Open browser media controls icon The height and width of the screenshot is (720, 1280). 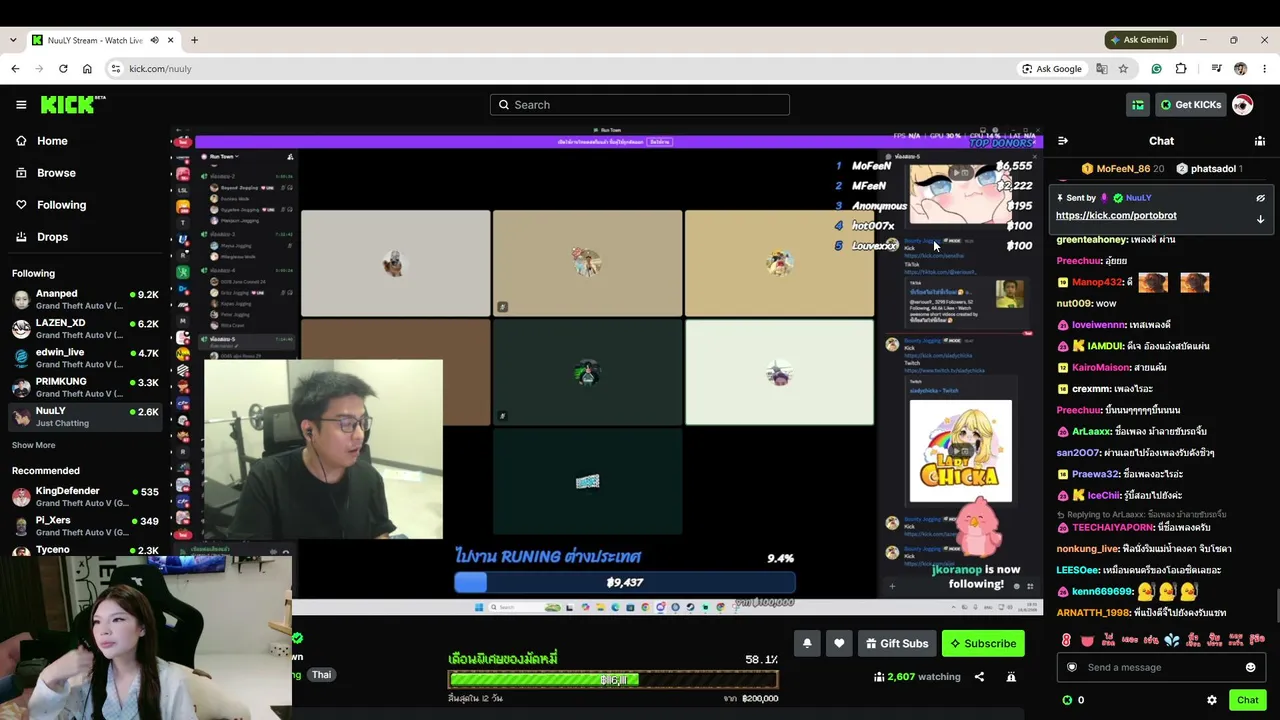pos(1216,69)
